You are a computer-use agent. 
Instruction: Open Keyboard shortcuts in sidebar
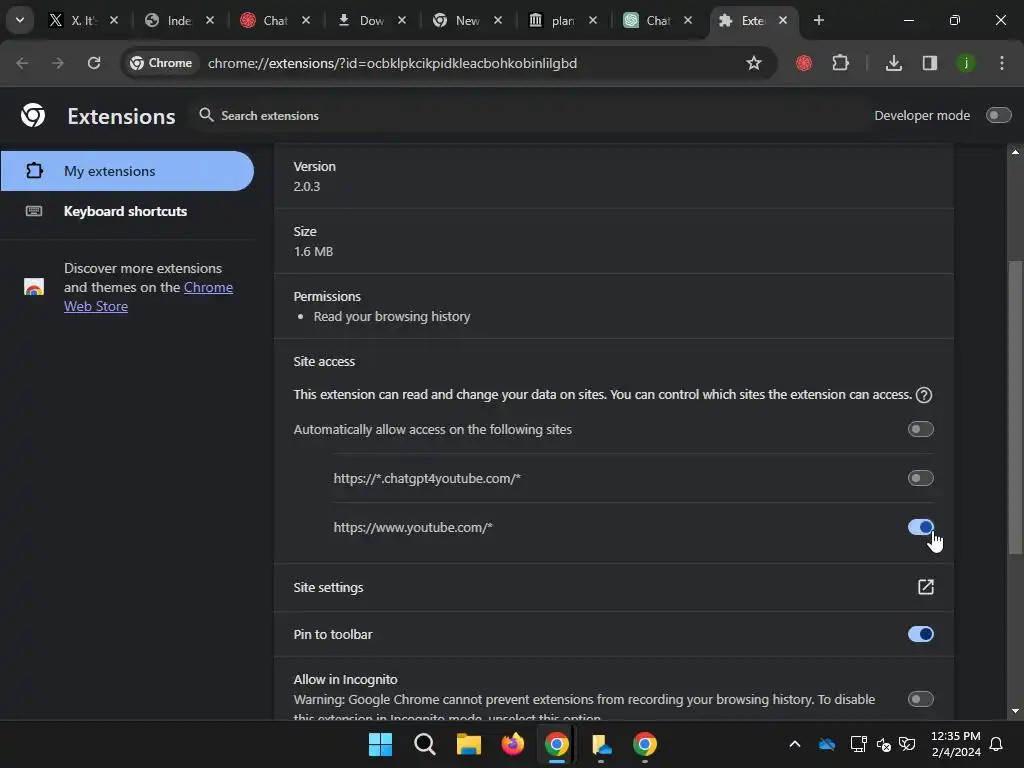[127, 211]
